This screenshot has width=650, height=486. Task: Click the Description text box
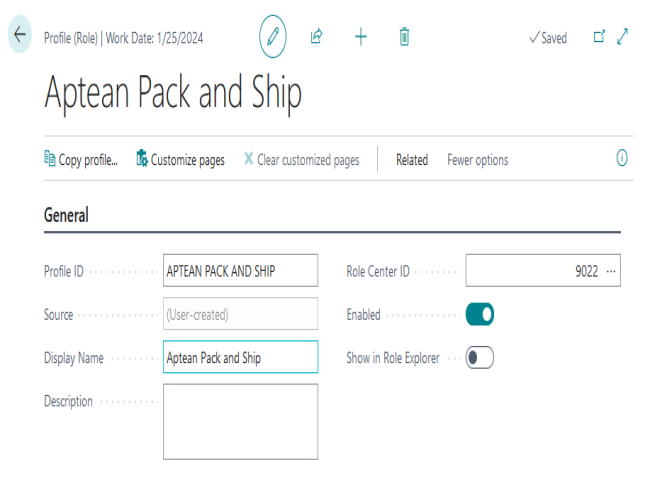pyautogui.click(x=240, y=421)
